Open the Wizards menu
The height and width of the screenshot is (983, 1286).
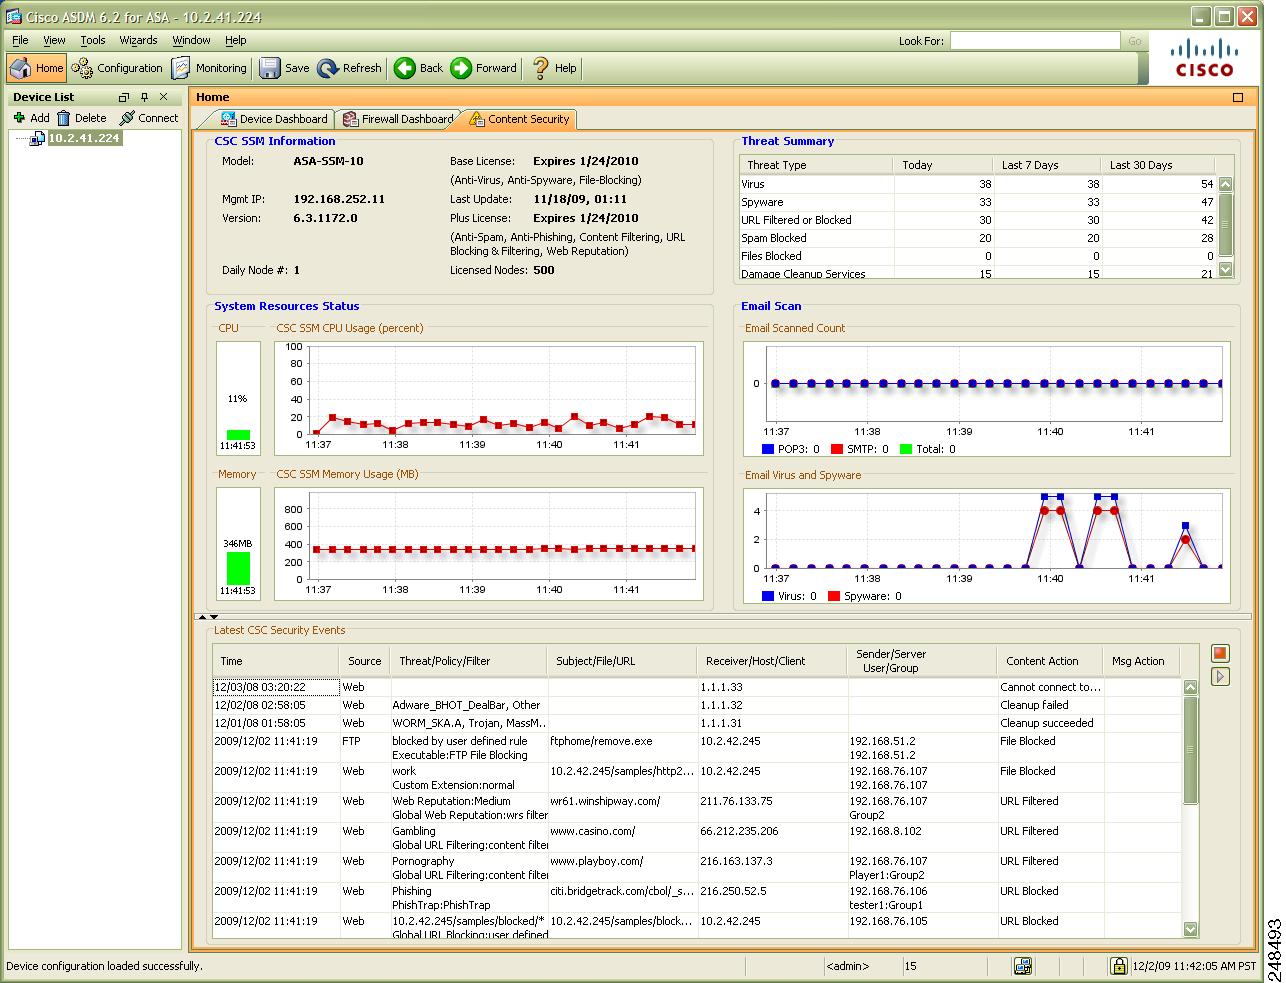138,40
